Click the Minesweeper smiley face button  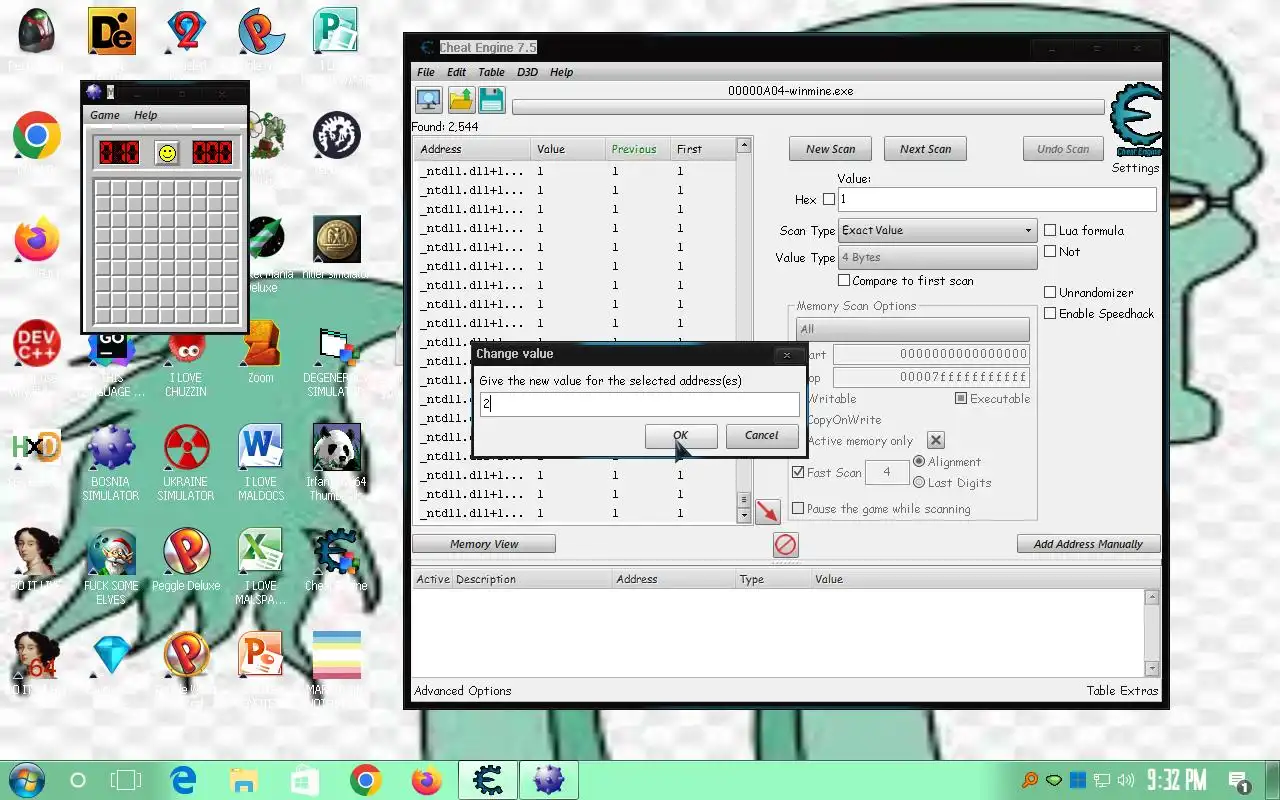(167, 153)
